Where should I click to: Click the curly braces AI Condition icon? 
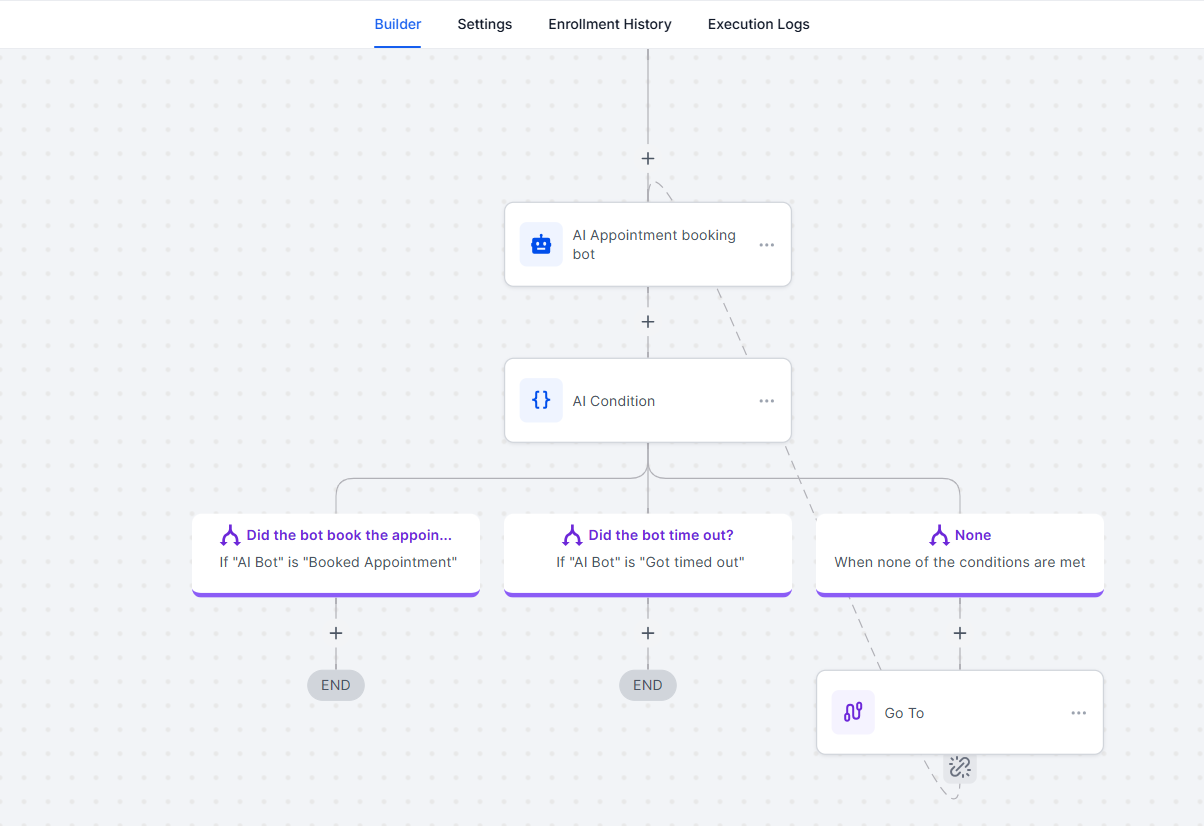[x=541, y=400]
